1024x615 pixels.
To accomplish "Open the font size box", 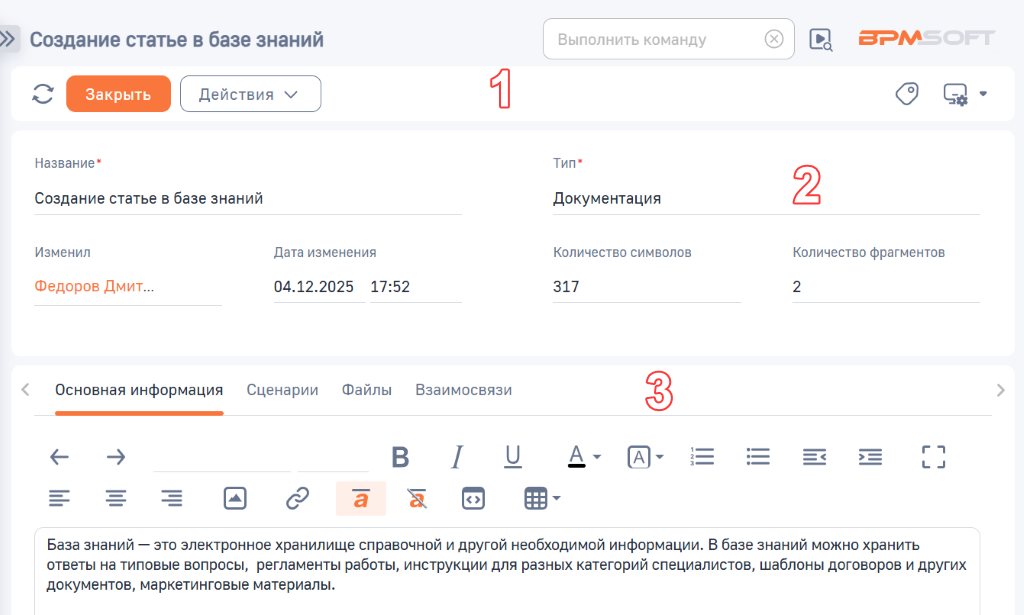I will (x=333, y=457).
